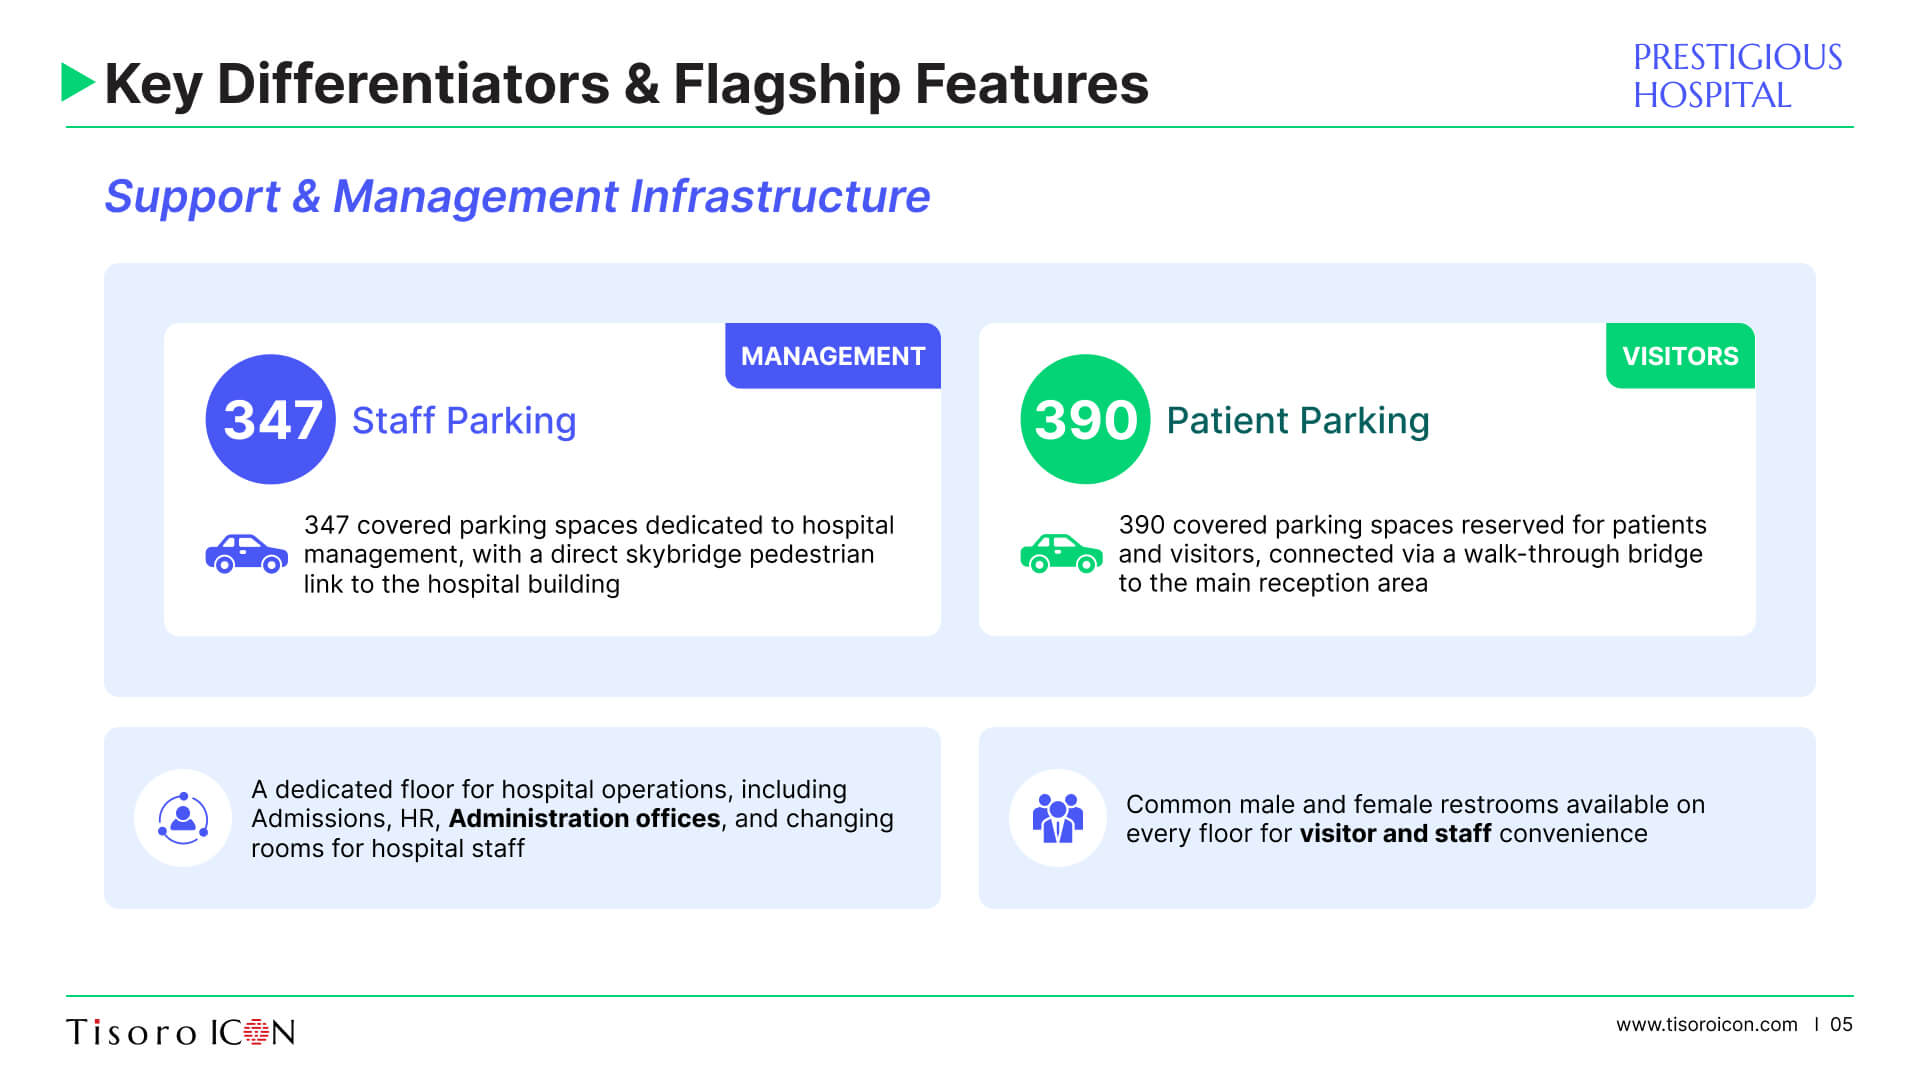Click the Key Differentiators & Flagship Features title
Screen dimensions: 1920x1080
(x=627, y=84)
